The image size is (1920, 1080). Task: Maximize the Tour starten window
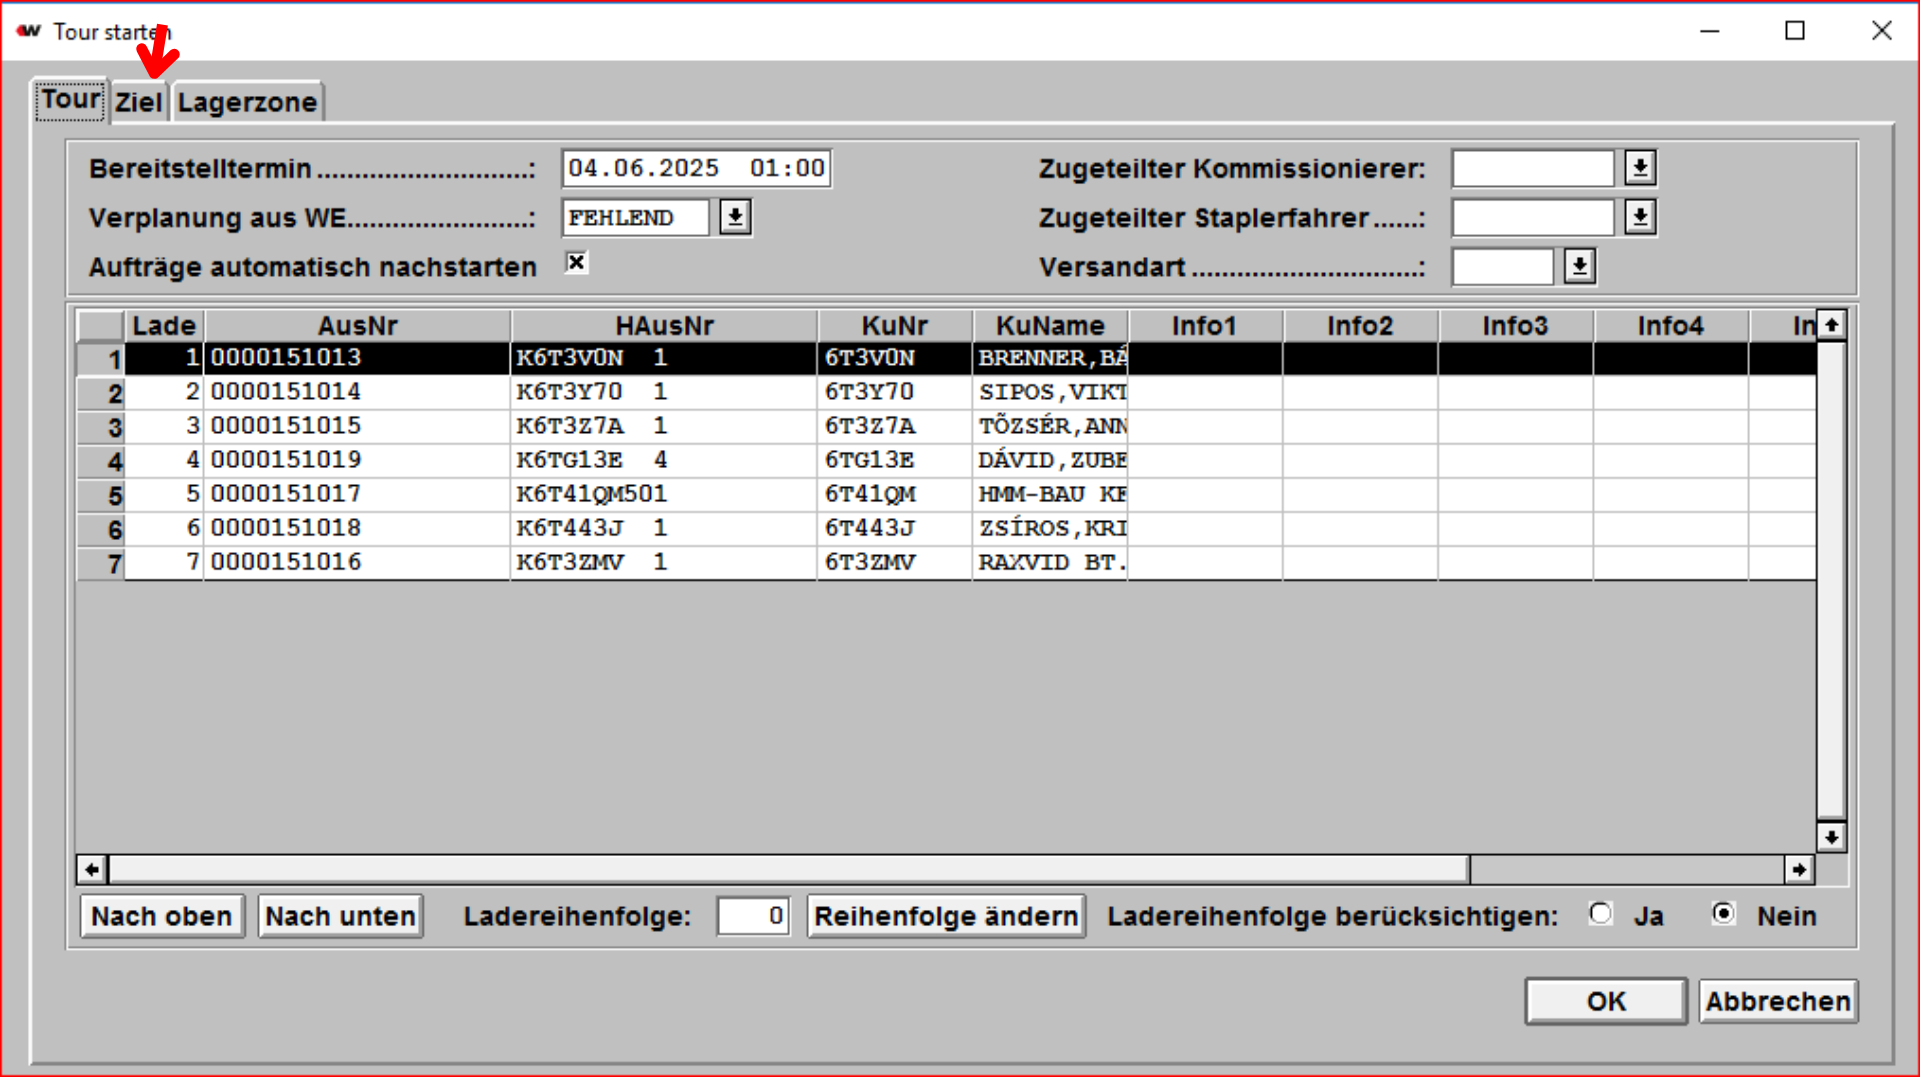click(x=1795, y=31)
